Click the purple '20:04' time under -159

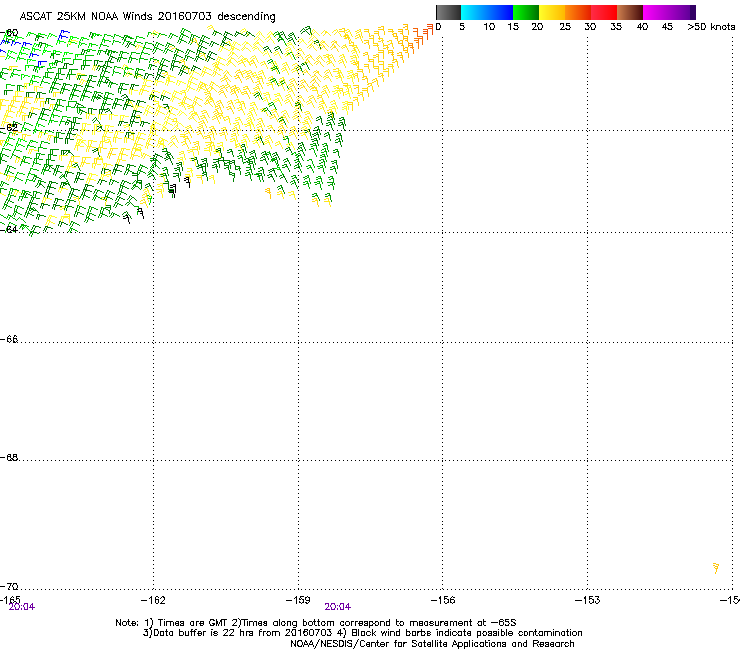click(x=337, y=607)
